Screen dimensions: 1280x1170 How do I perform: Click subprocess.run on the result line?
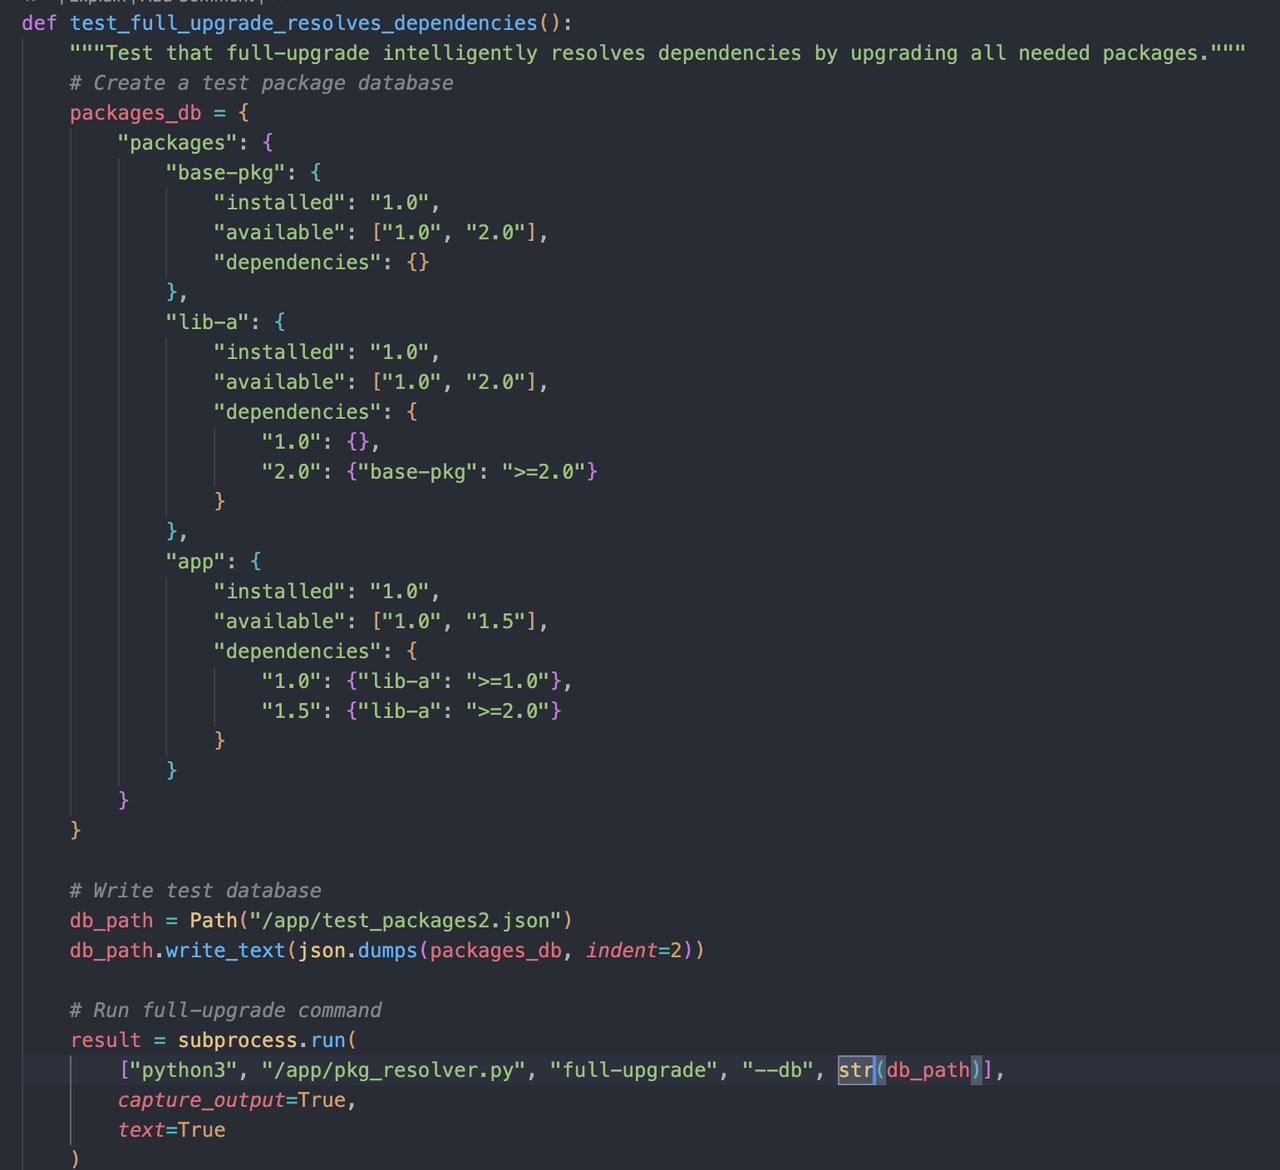point(261,1040)
